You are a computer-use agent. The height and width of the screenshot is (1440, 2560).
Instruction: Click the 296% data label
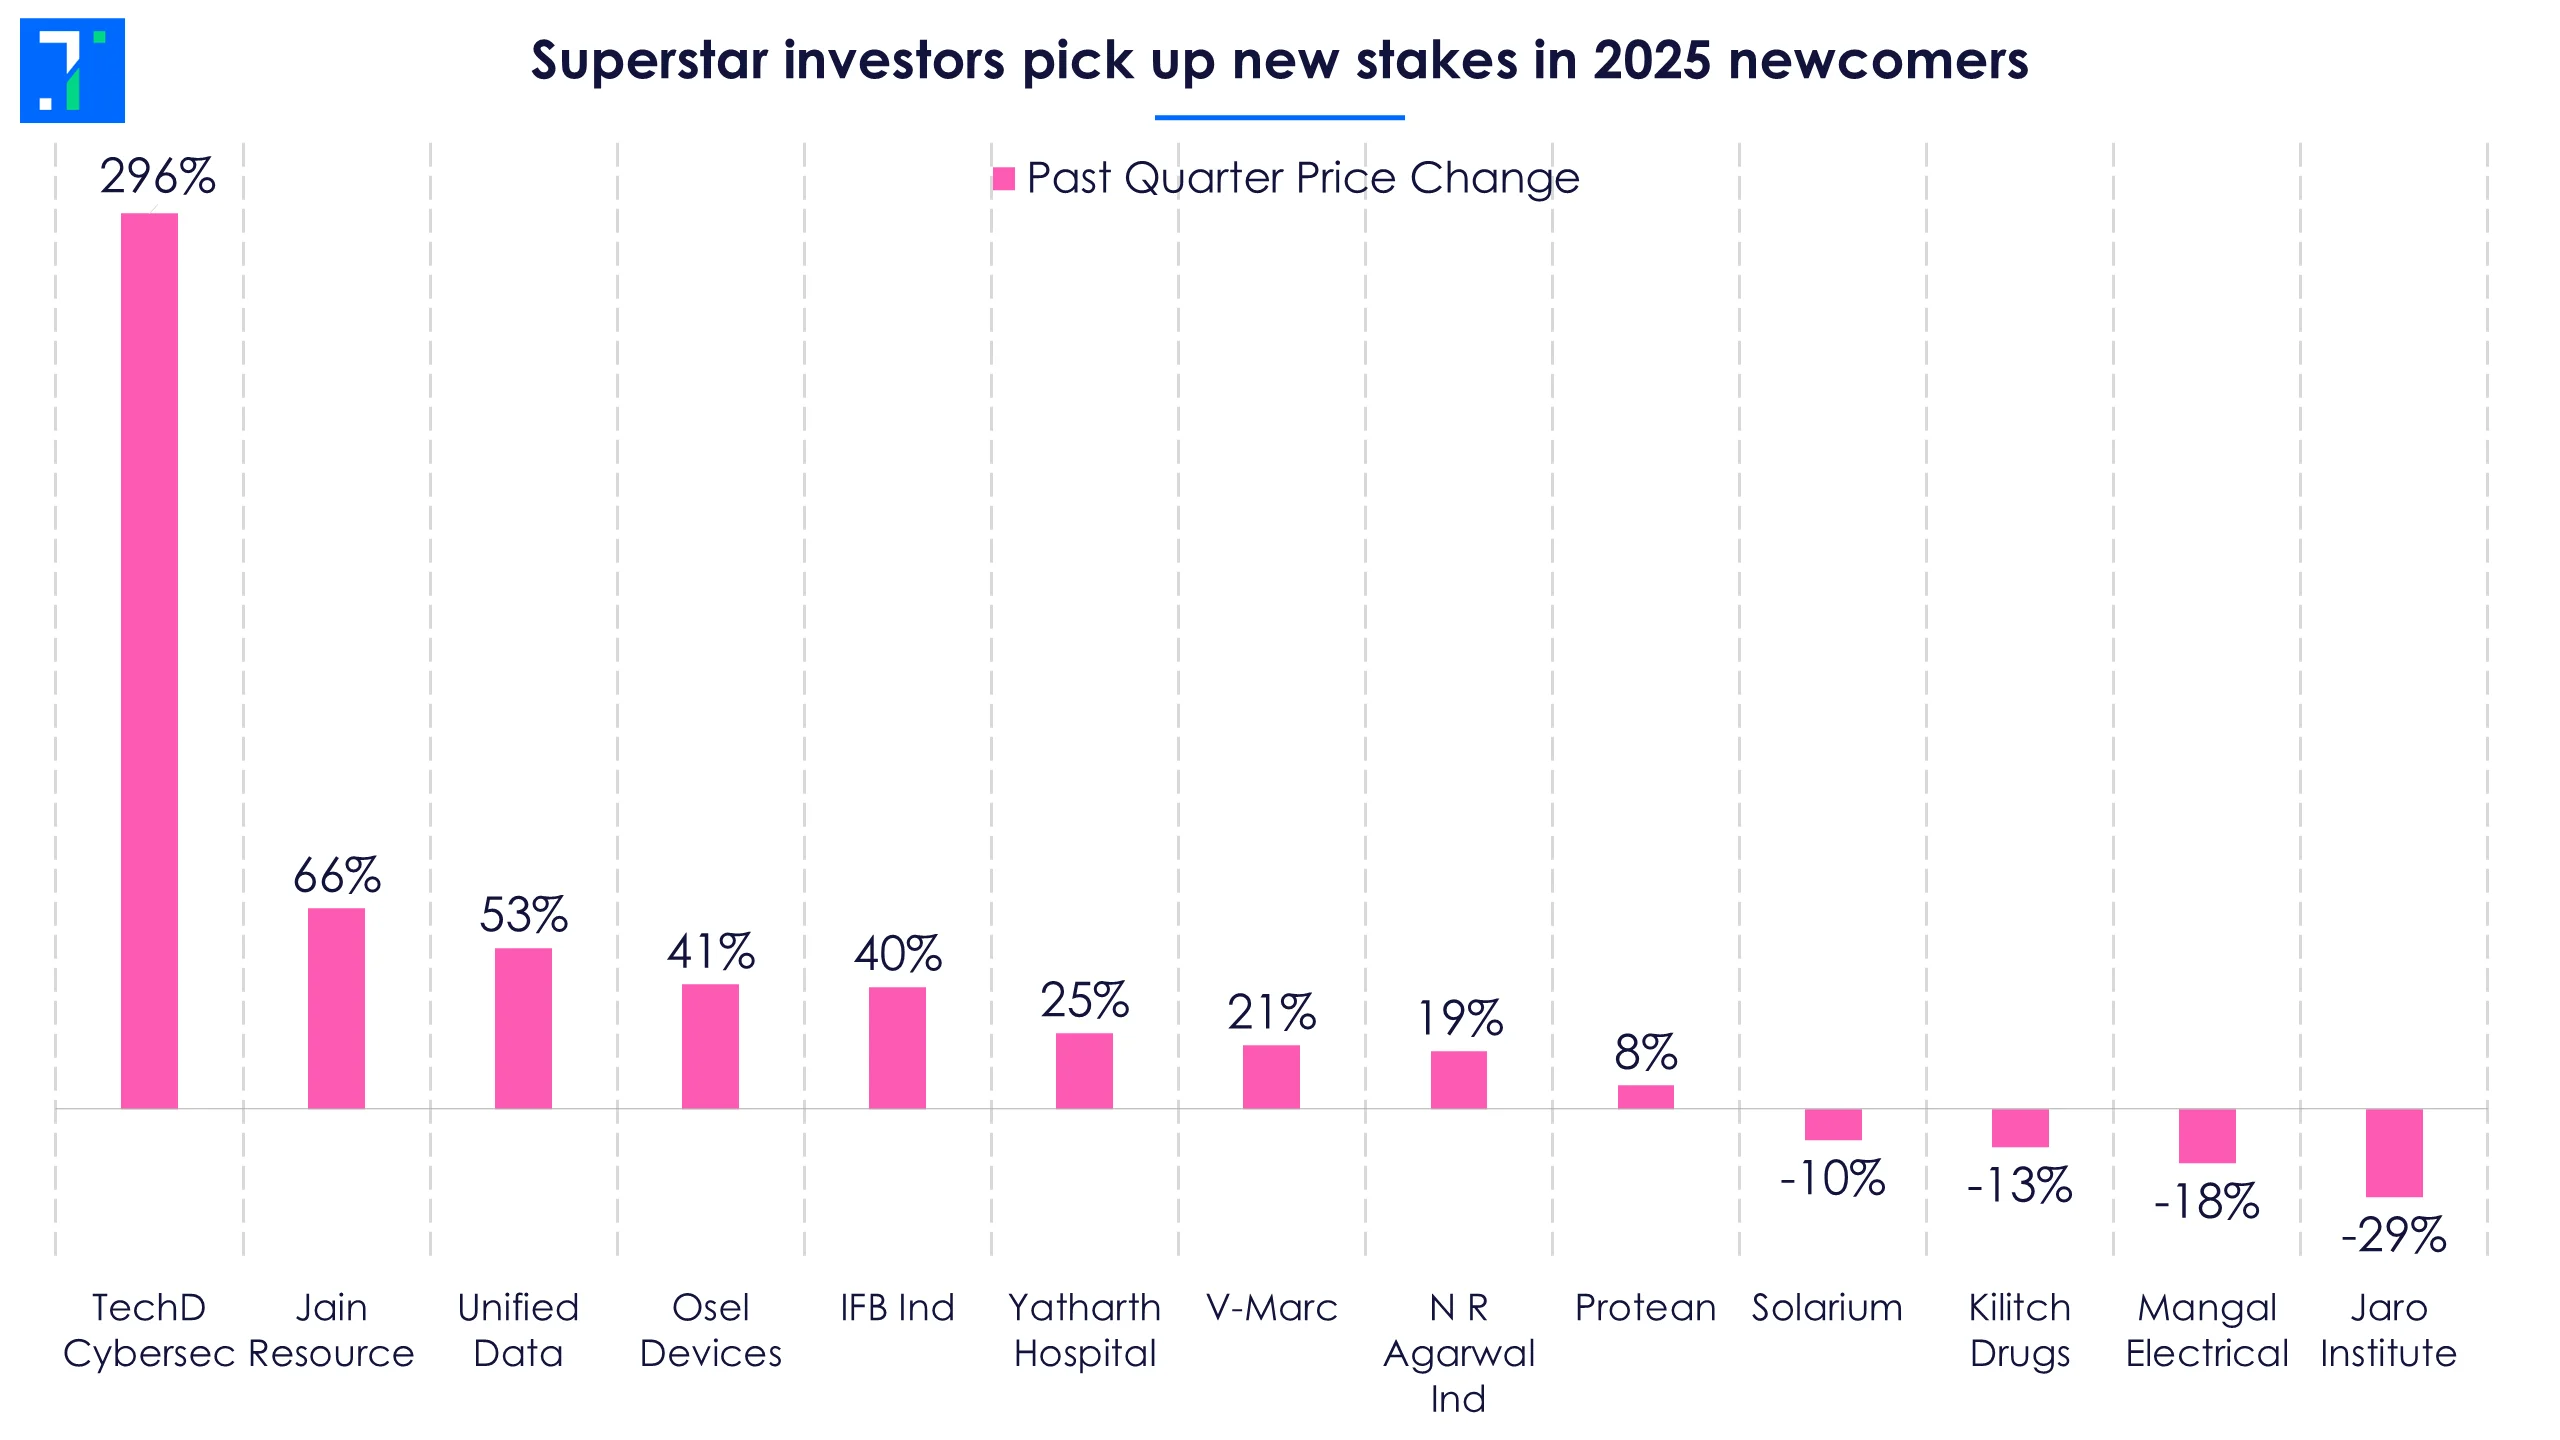157,177
